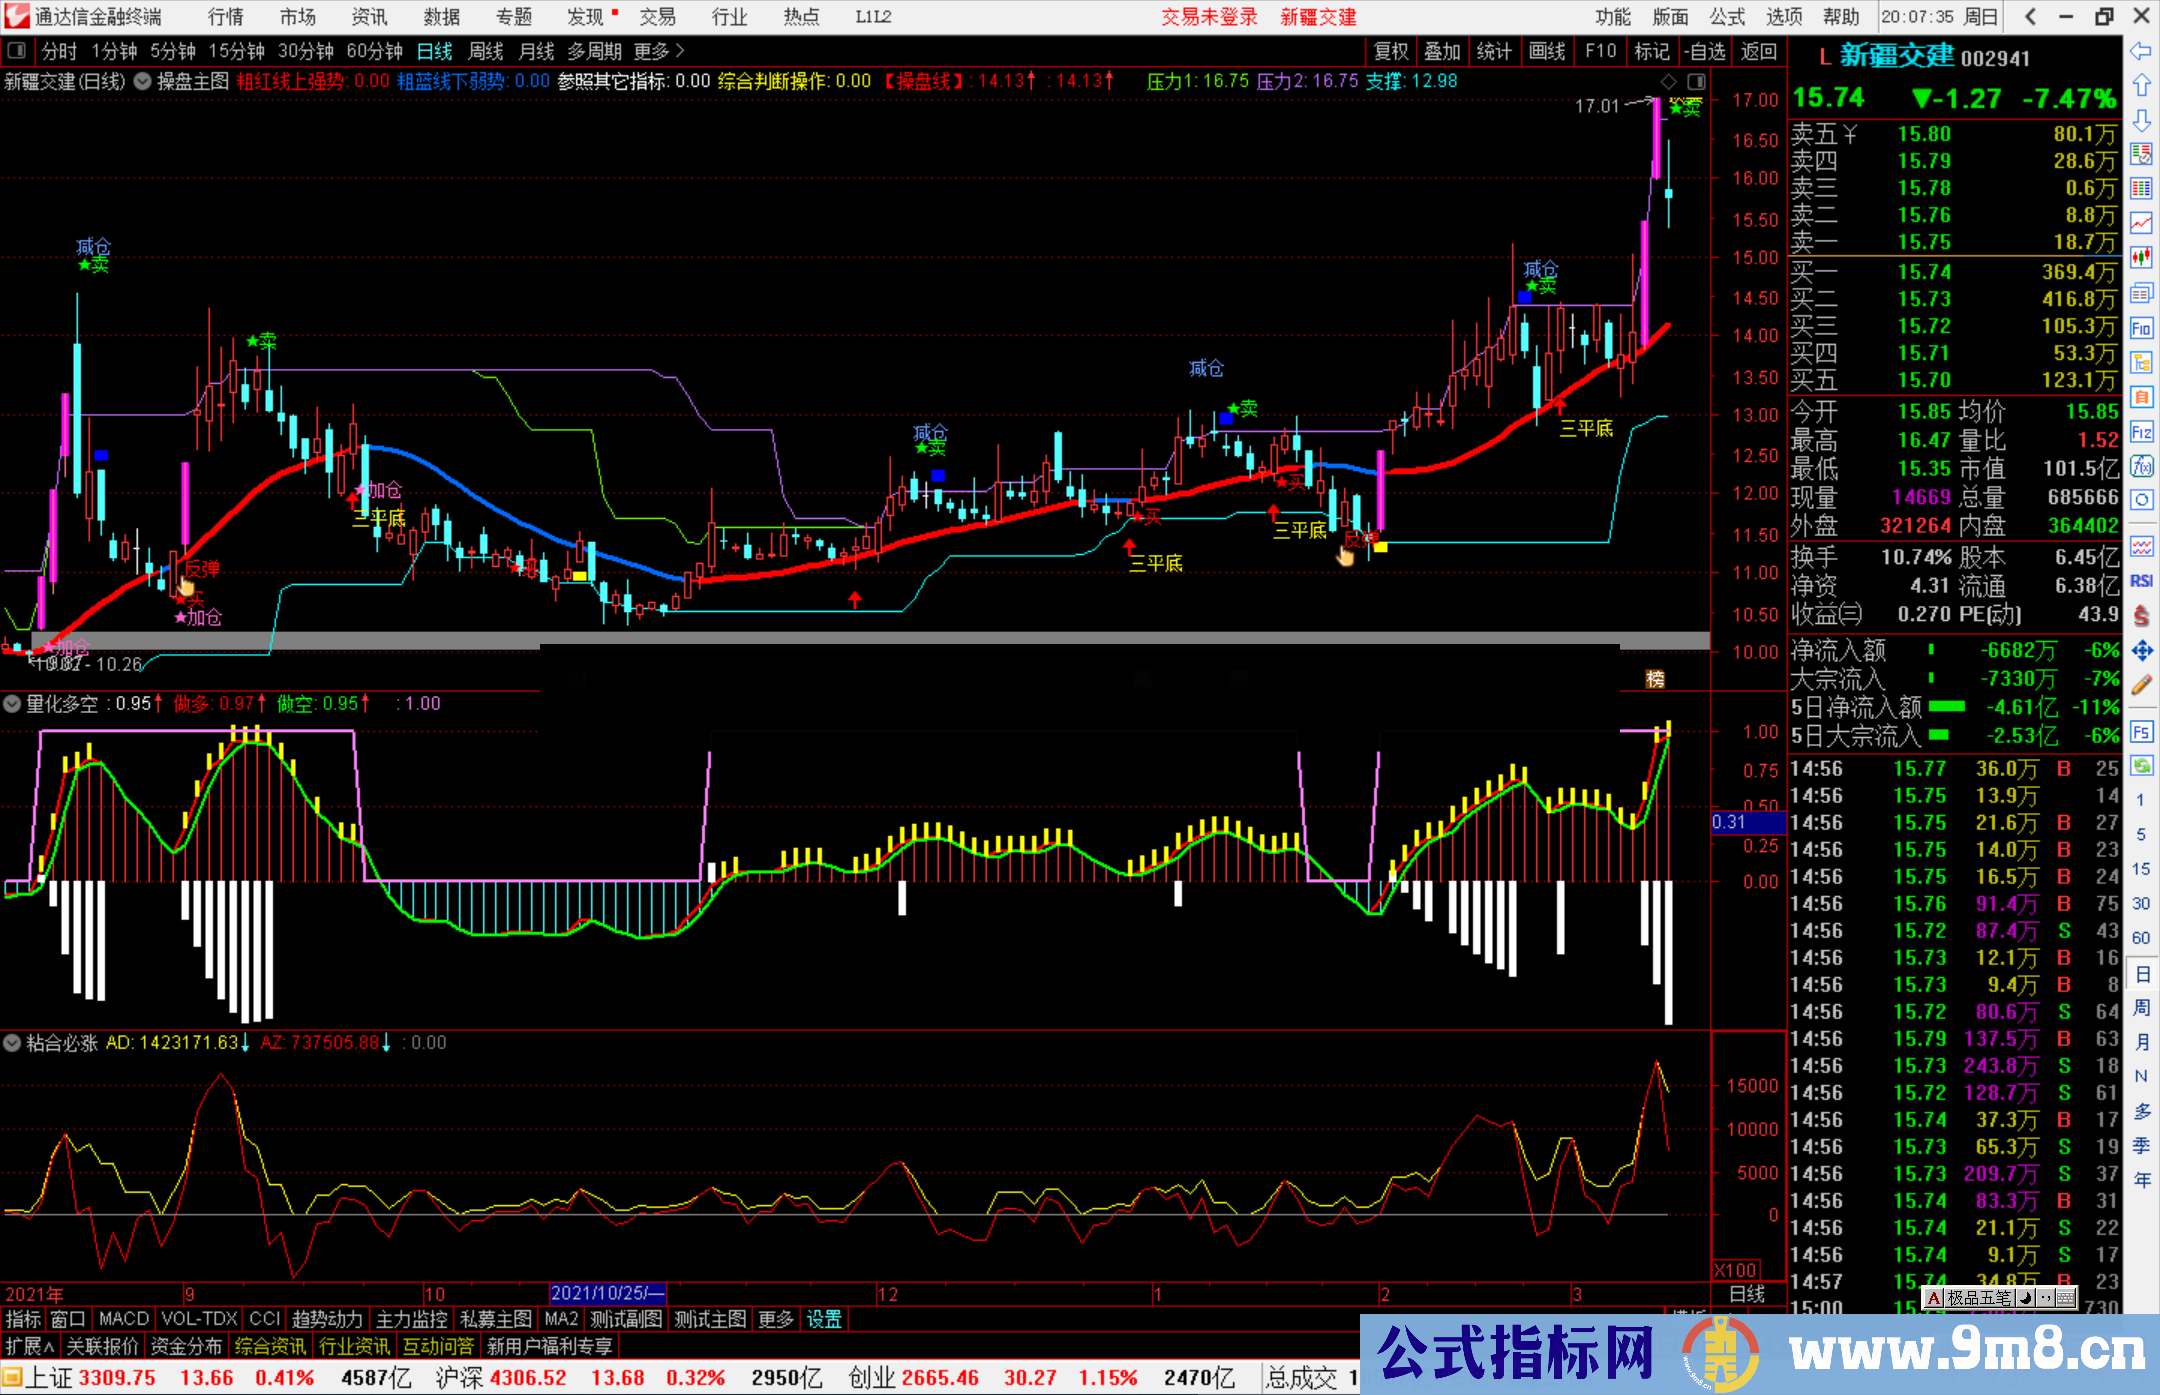
Task: Click the 设置 link in indicator bar
Action: coord(824,1319)
